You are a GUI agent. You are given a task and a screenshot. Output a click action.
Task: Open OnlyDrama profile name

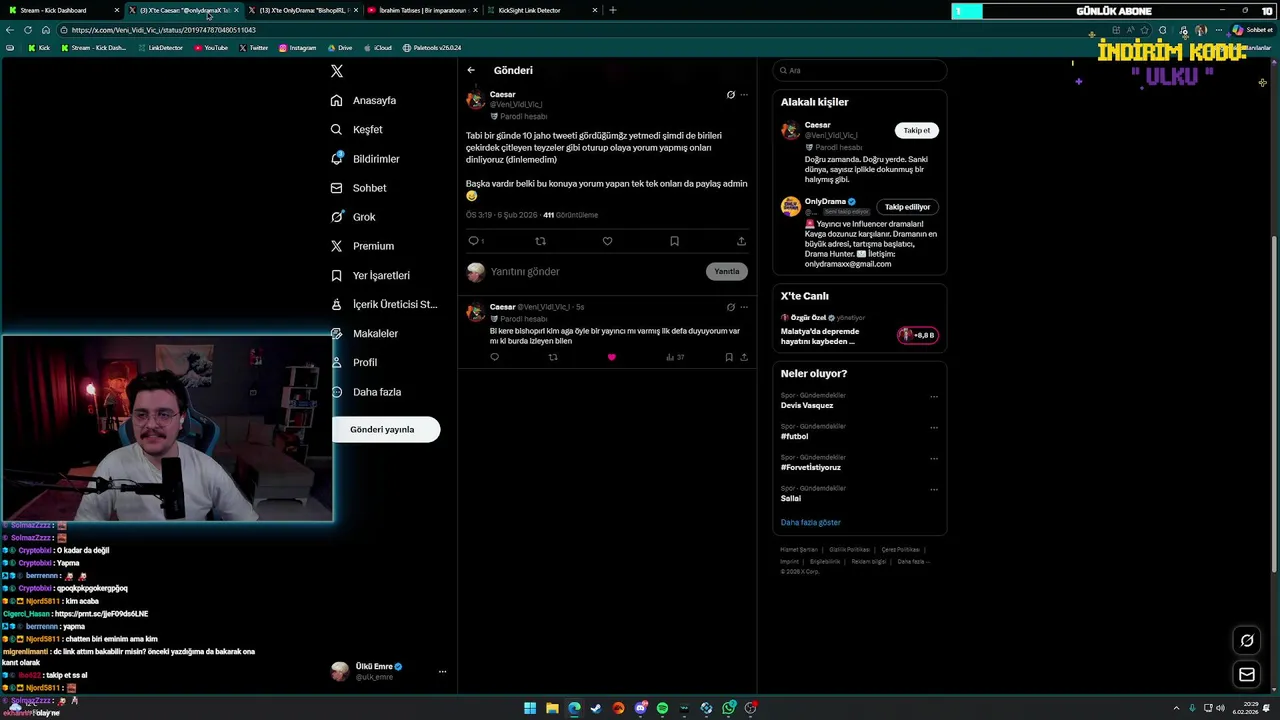pyautogui.click(x=825, y=202)
